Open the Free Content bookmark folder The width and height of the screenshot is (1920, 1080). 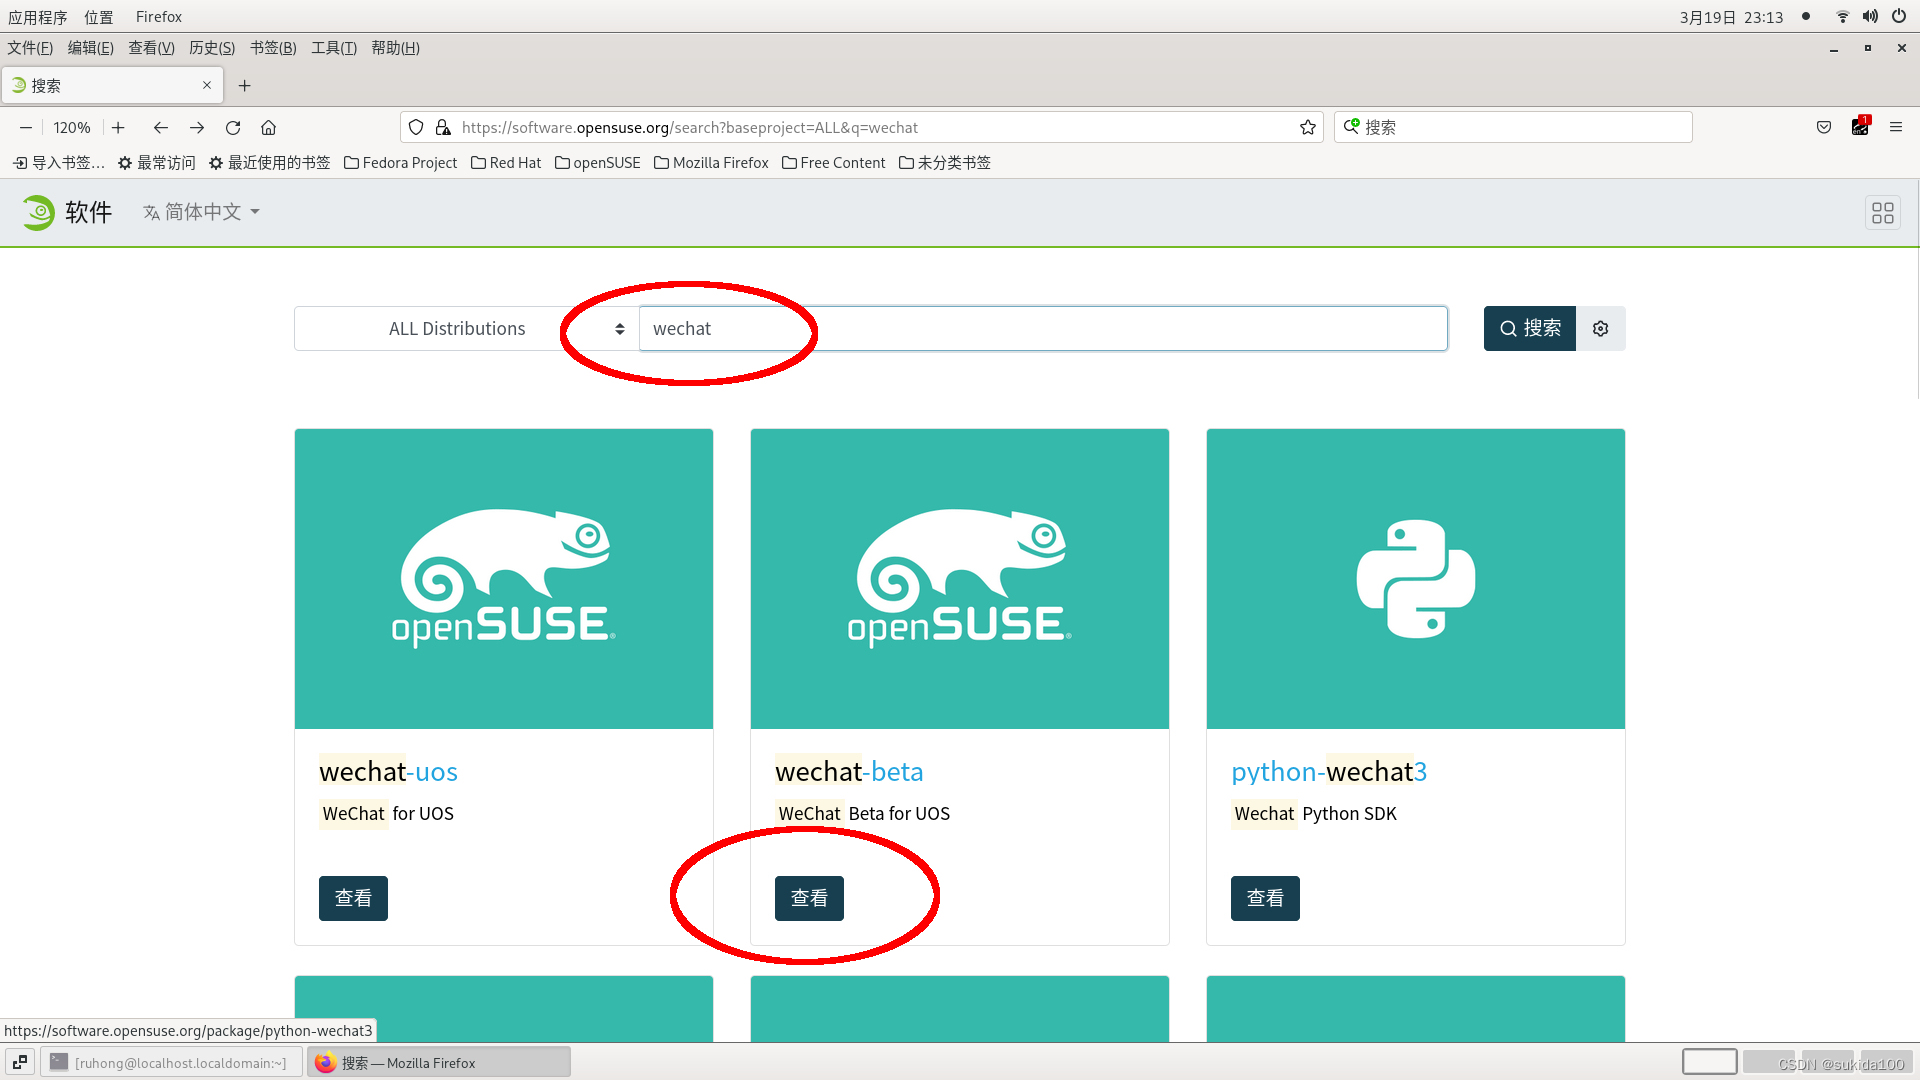pos(834,163)
